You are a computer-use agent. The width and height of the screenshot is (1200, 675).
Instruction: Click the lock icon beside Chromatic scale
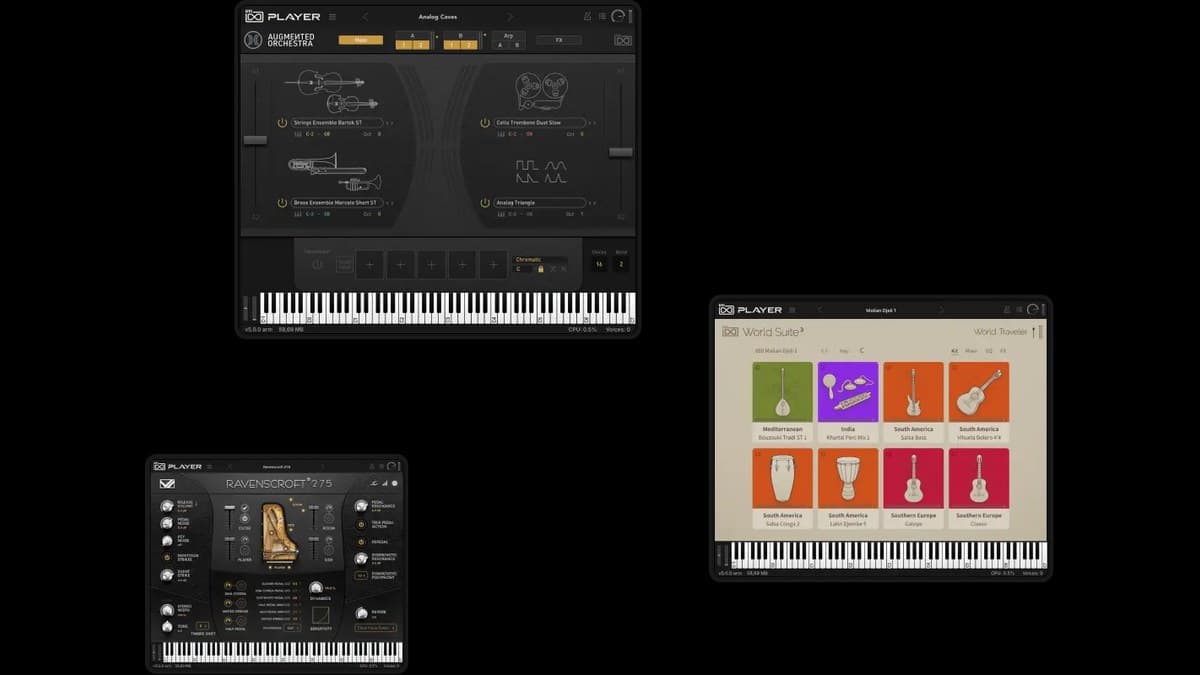541,269
